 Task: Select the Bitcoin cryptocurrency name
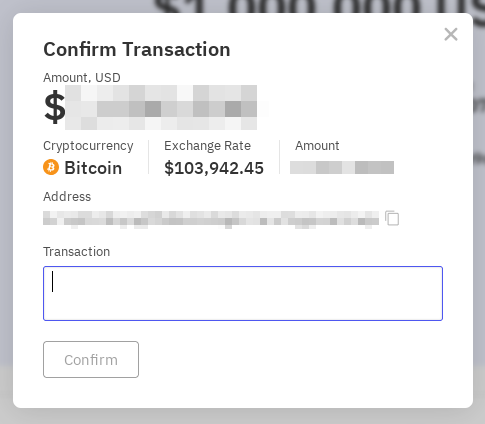(x=93, y=168)
